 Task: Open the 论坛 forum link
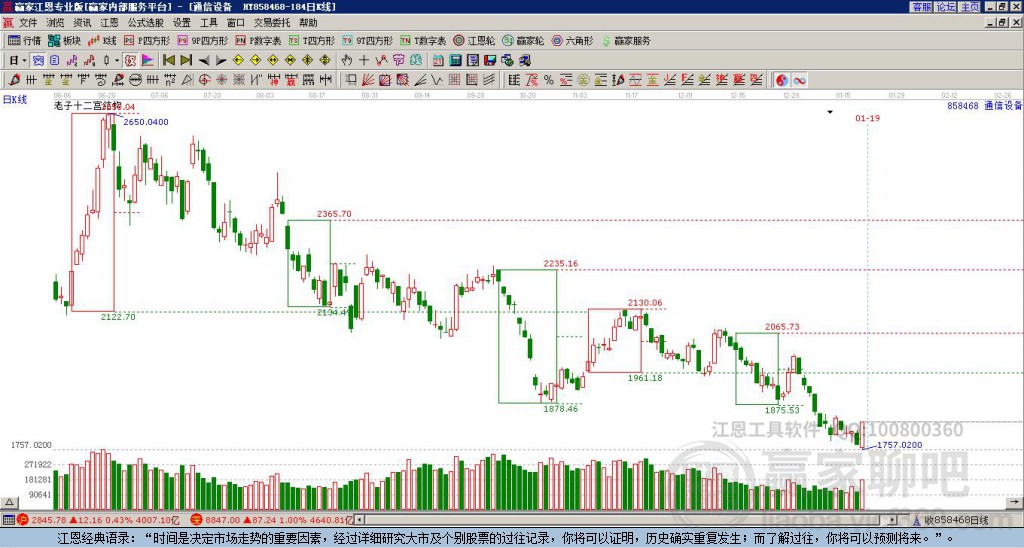pos(946,7)
